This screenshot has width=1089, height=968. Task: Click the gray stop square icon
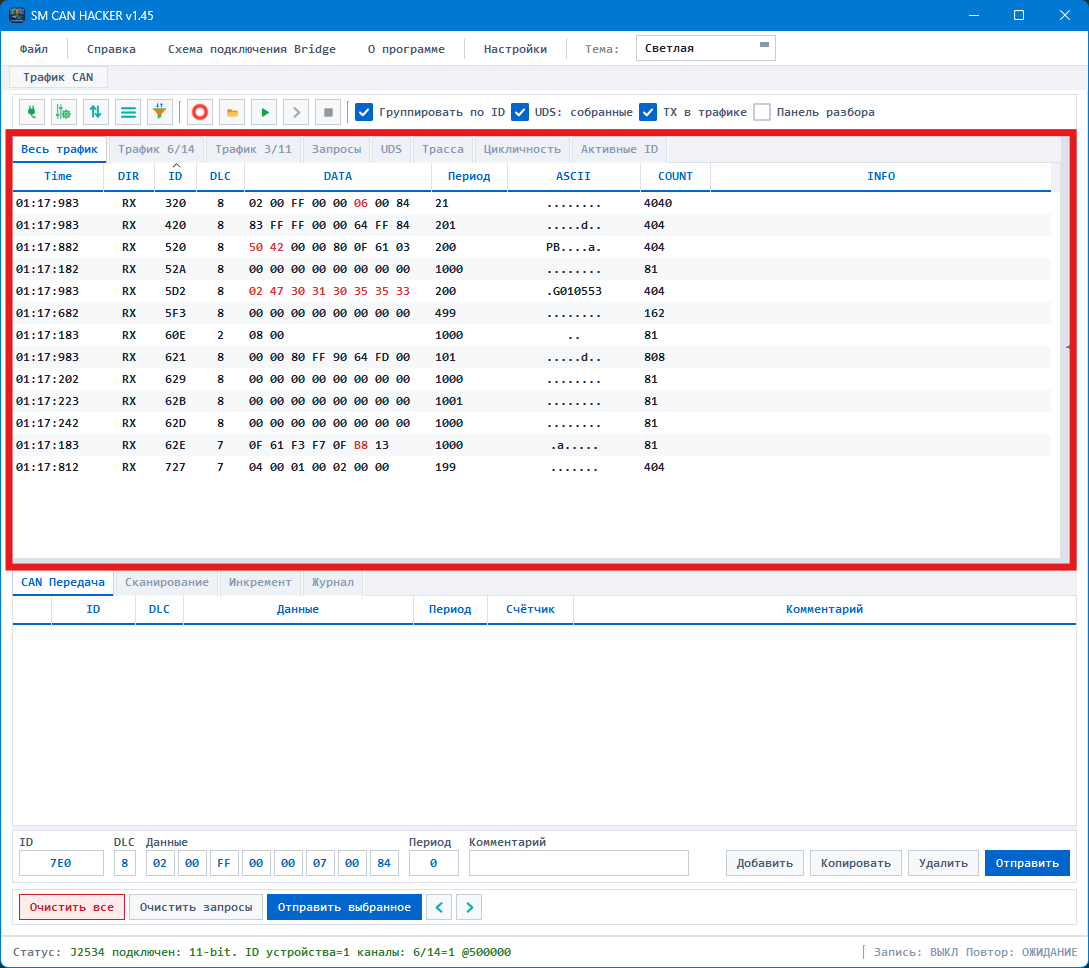coord(329,112)
